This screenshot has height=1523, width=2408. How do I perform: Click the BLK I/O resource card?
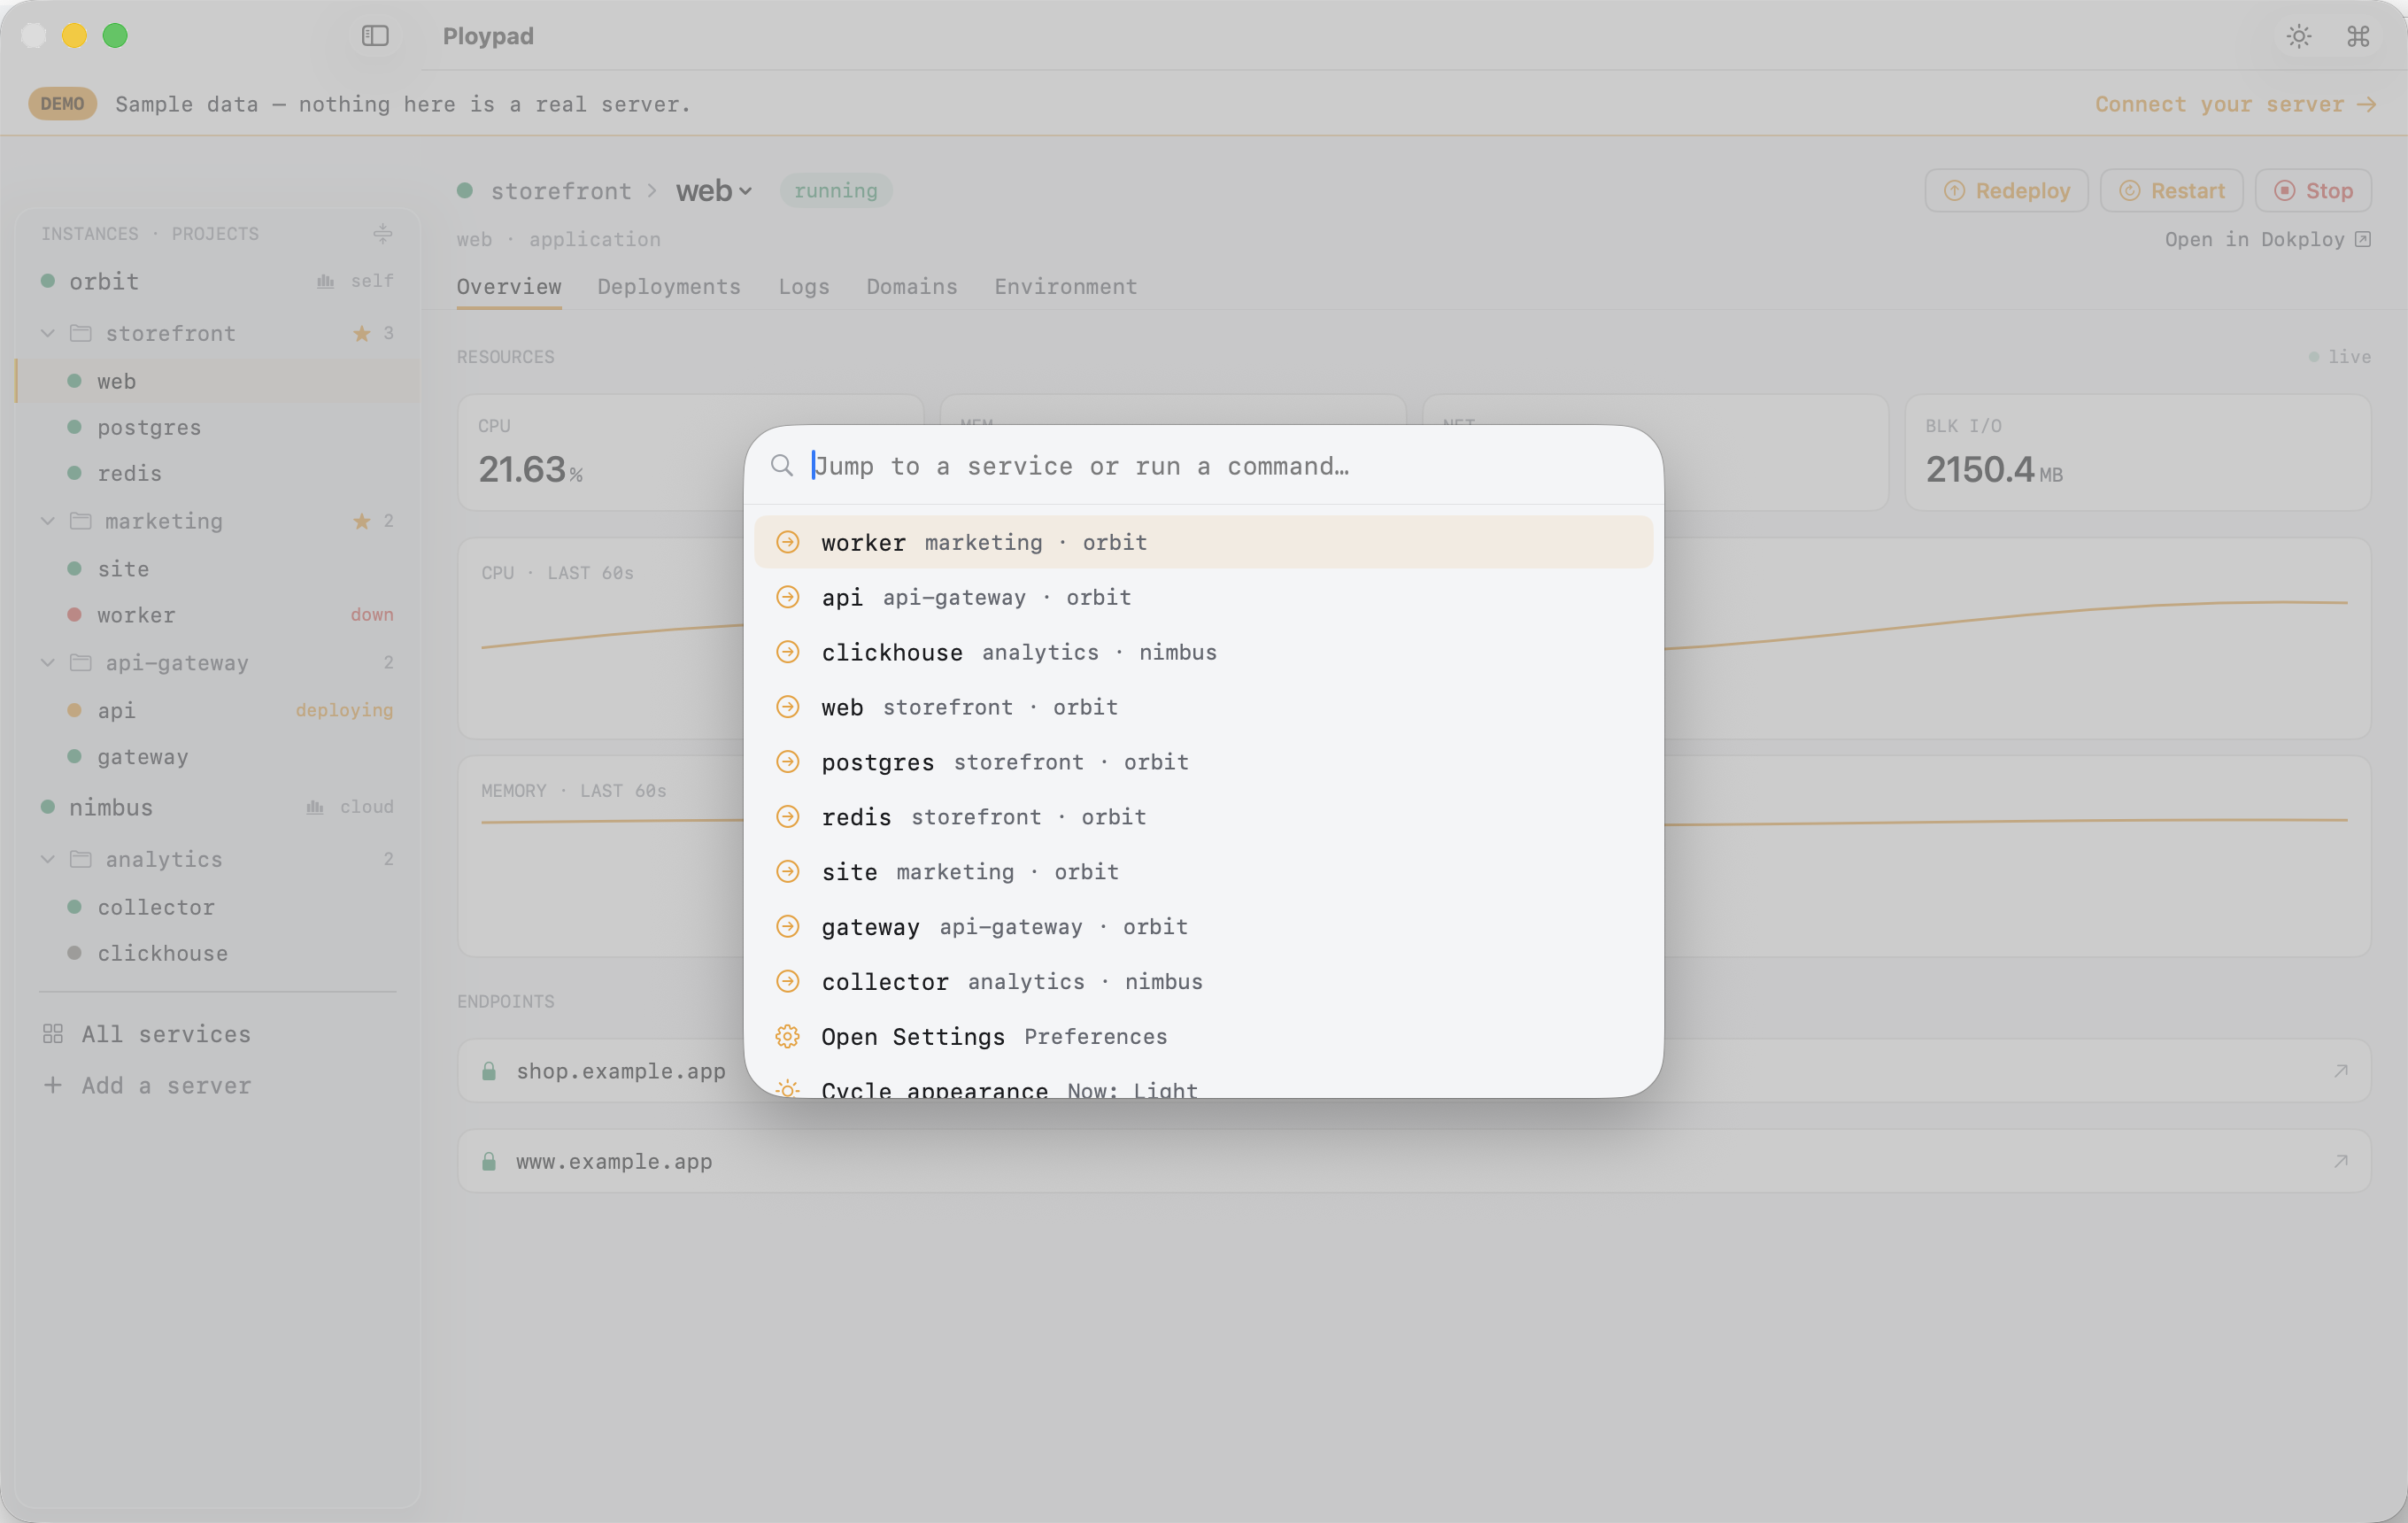[x=2137, y=453]
